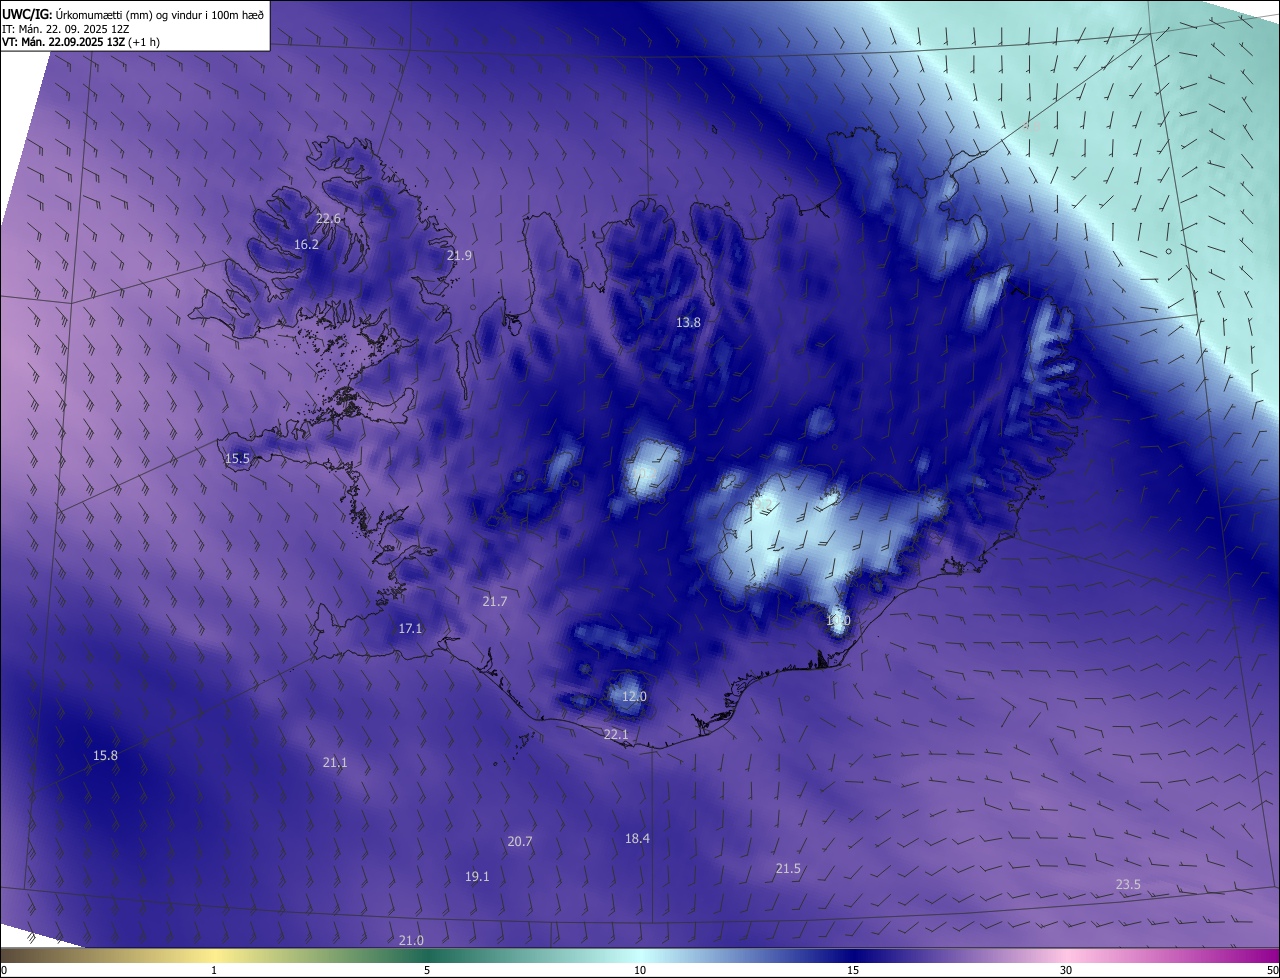This screenshot has height=978, width=1280.
Task: Select the 21.1 value offshore
Action: coord(335,762)
